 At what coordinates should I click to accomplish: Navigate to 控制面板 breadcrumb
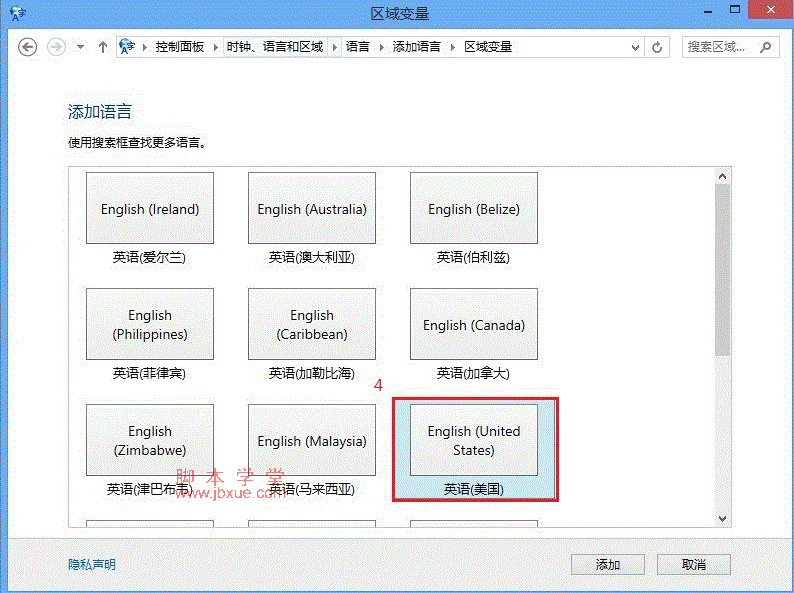(180, 47)
